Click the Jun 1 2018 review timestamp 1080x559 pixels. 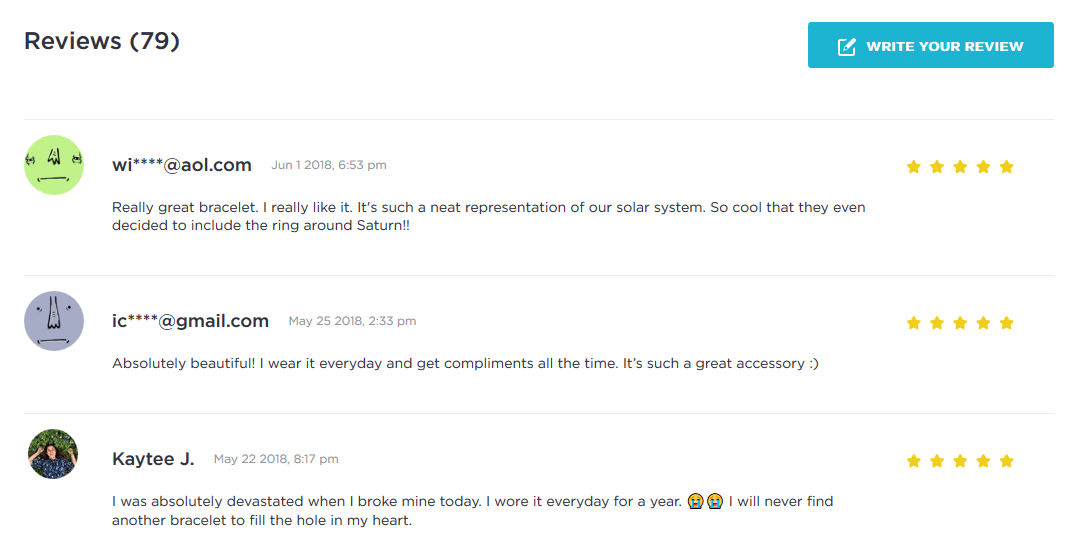coord(328,165)
